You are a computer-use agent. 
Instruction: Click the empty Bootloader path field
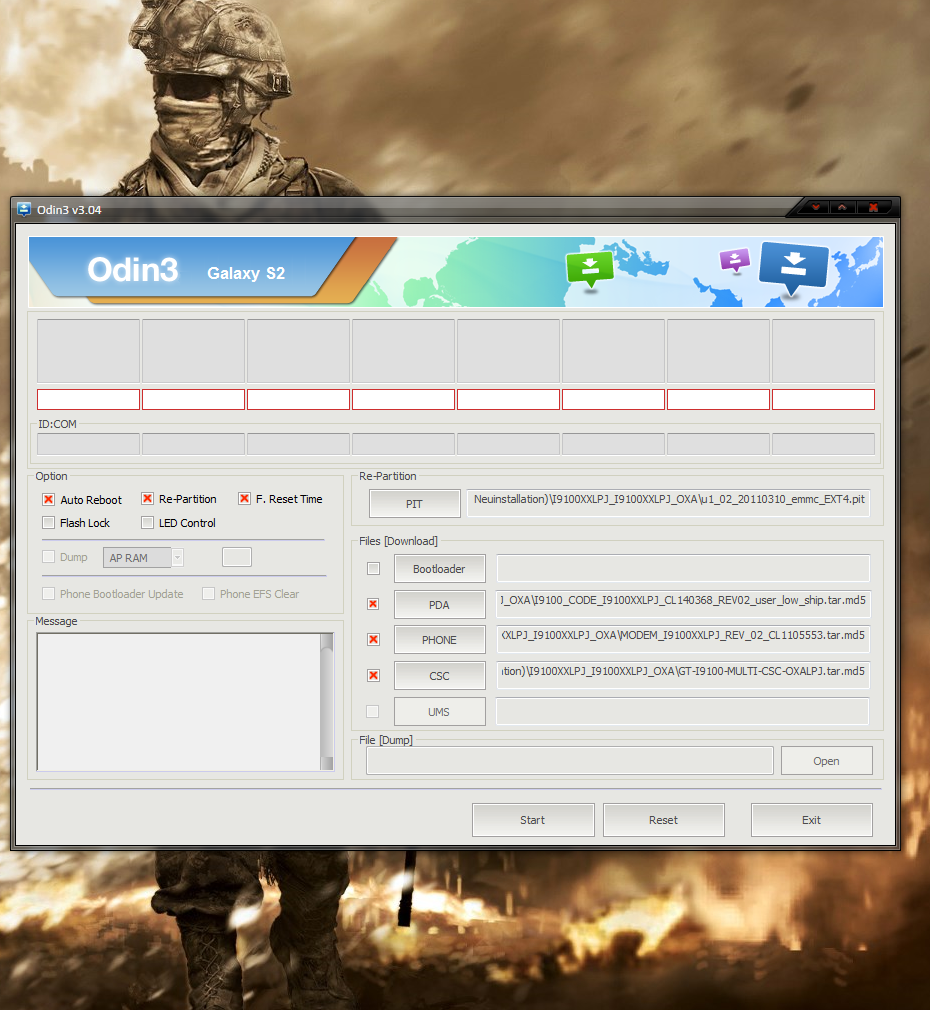(x=683, y=568)
